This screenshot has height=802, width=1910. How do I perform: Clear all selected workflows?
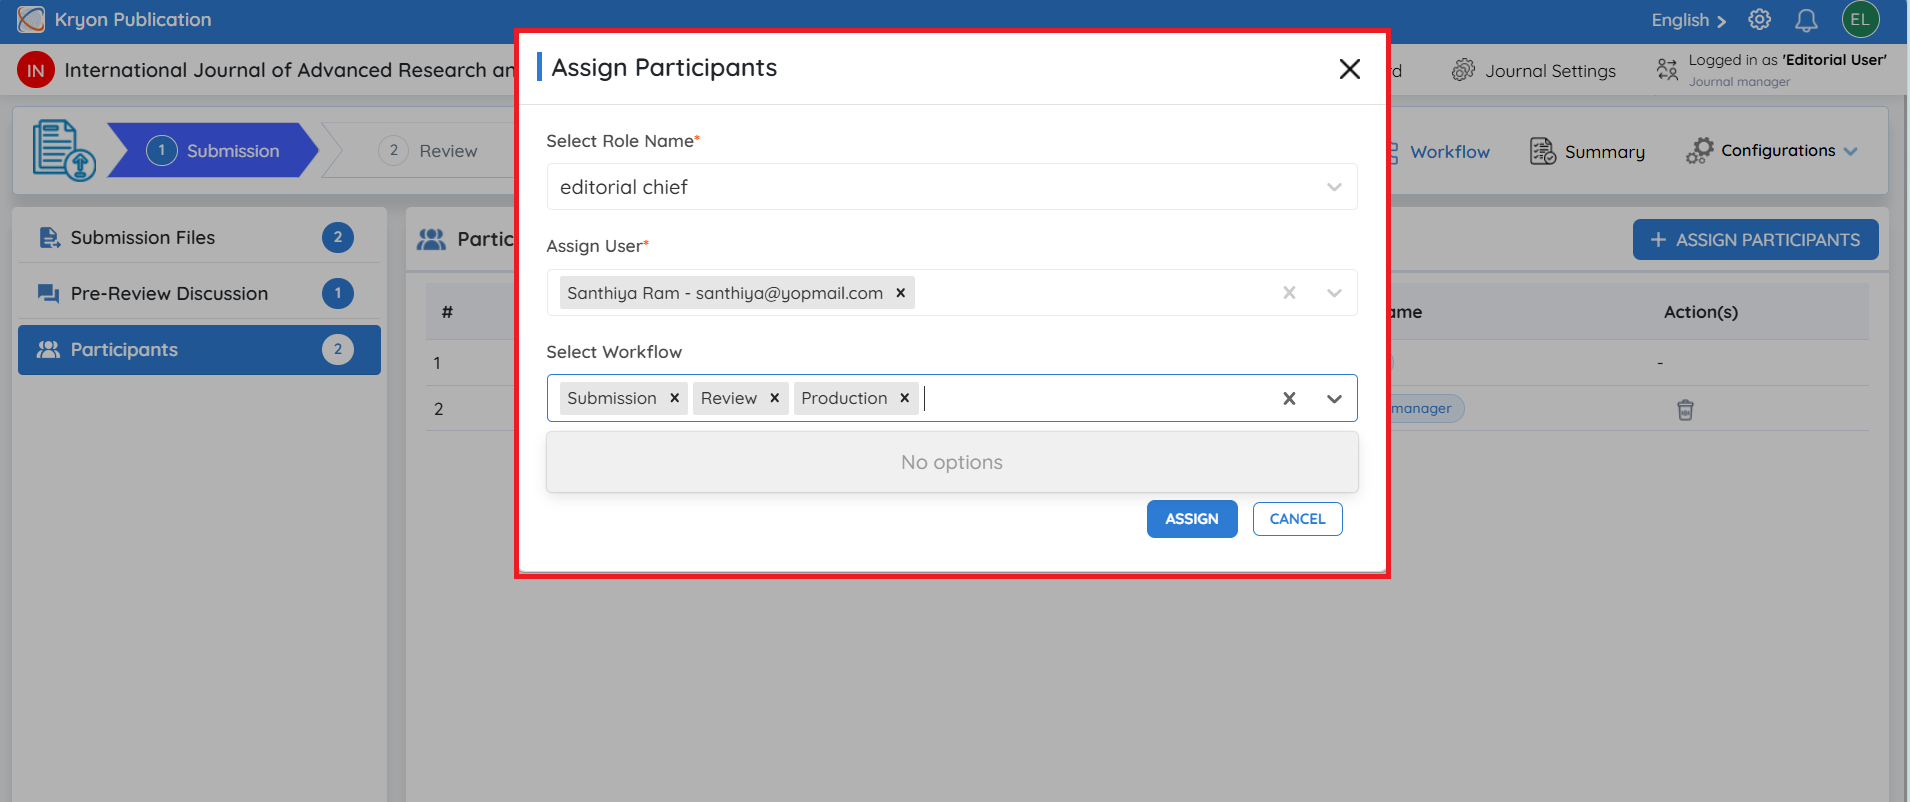[x=1289, y=398]
